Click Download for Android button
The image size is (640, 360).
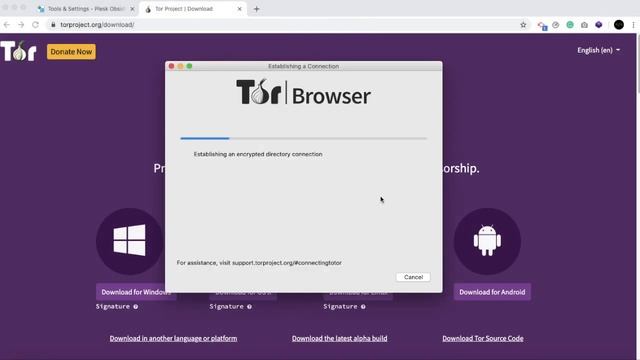click(492, 292)
